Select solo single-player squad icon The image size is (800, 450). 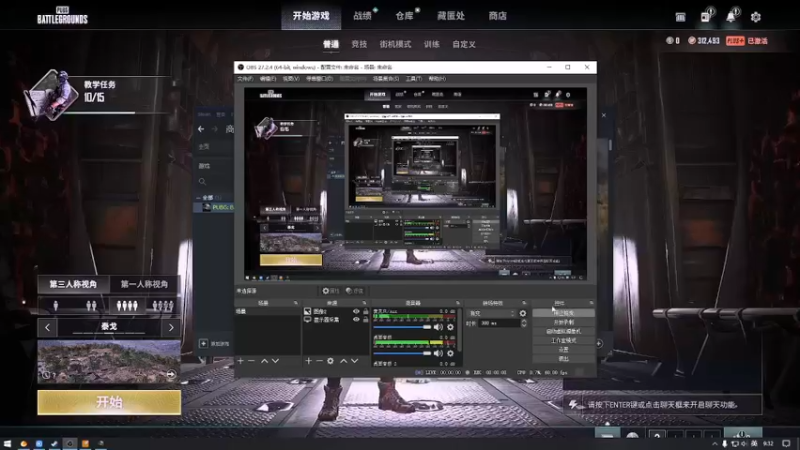point(56,306)
